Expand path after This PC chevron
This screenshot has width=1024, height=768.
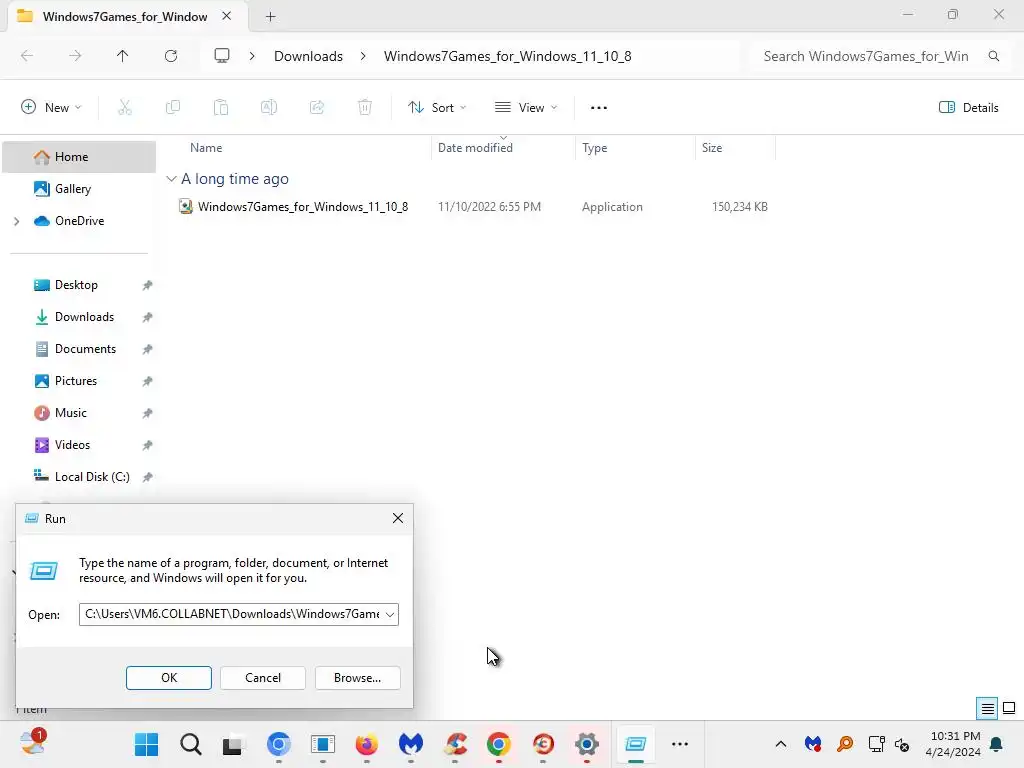pos(252,56)
